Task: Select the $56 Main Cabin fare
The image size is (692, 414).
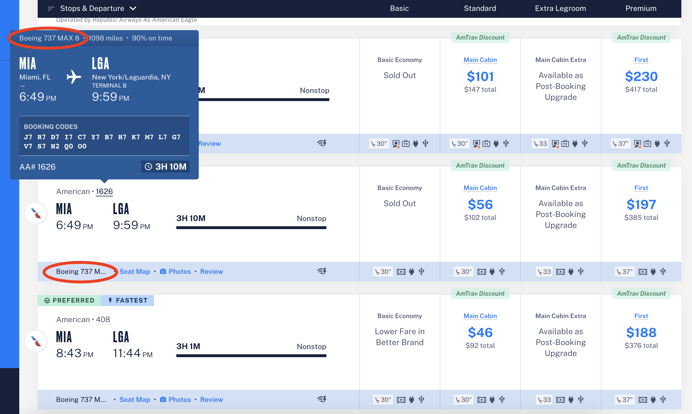Action: pos(480,204)
